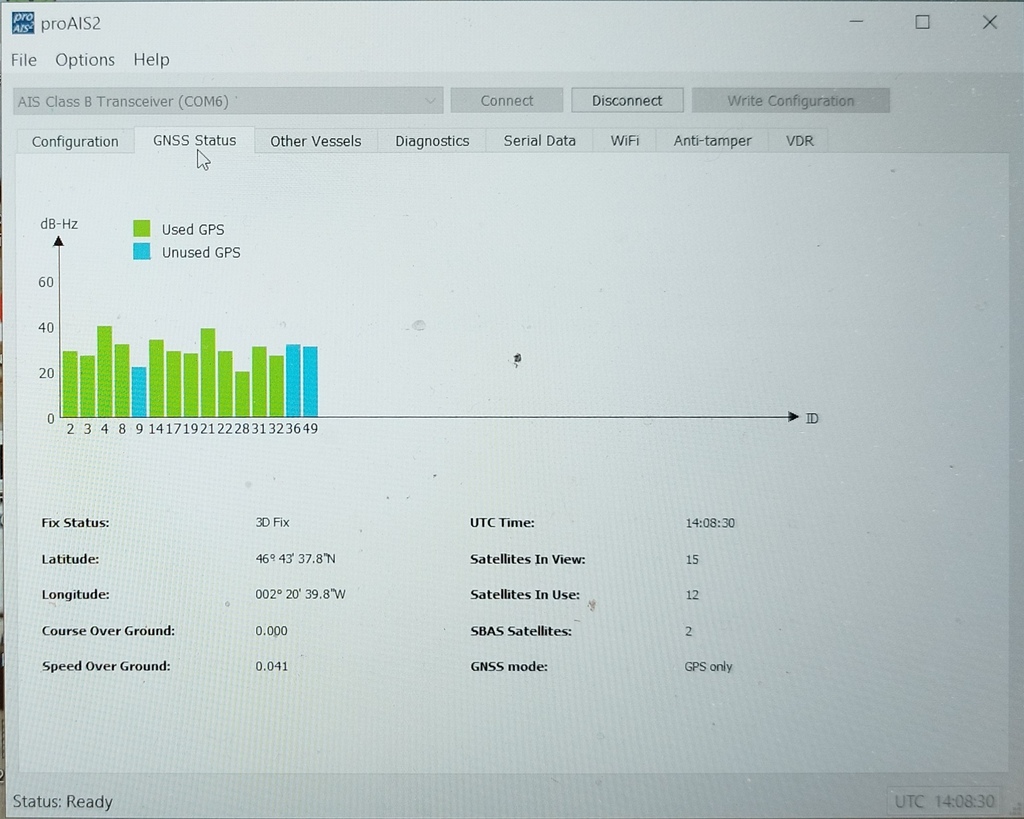Click the 'GPS only' GNSS mode value

click(709, 667)
